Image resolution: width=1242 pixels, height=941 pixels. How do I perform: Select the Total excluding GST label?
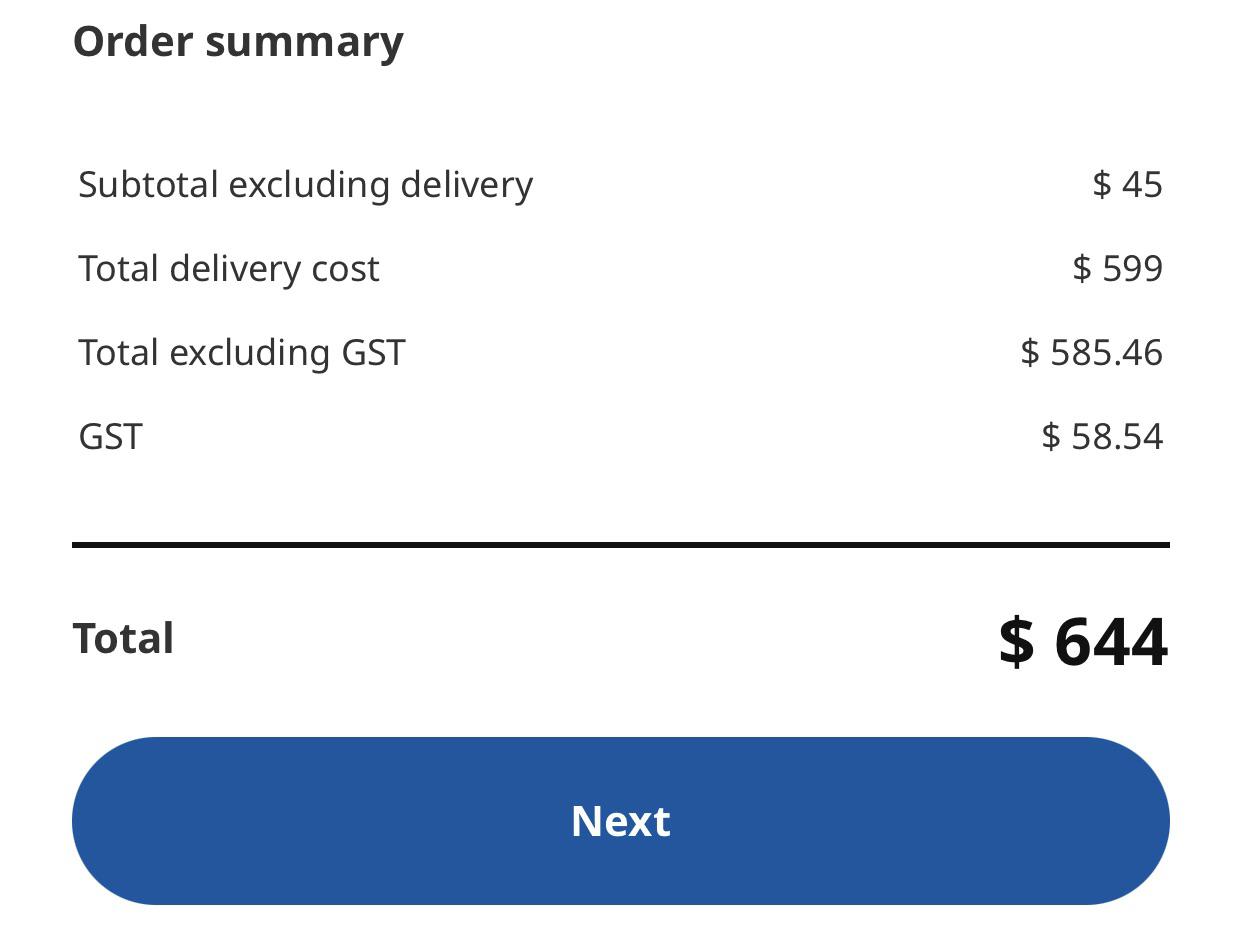click(241, 351)
